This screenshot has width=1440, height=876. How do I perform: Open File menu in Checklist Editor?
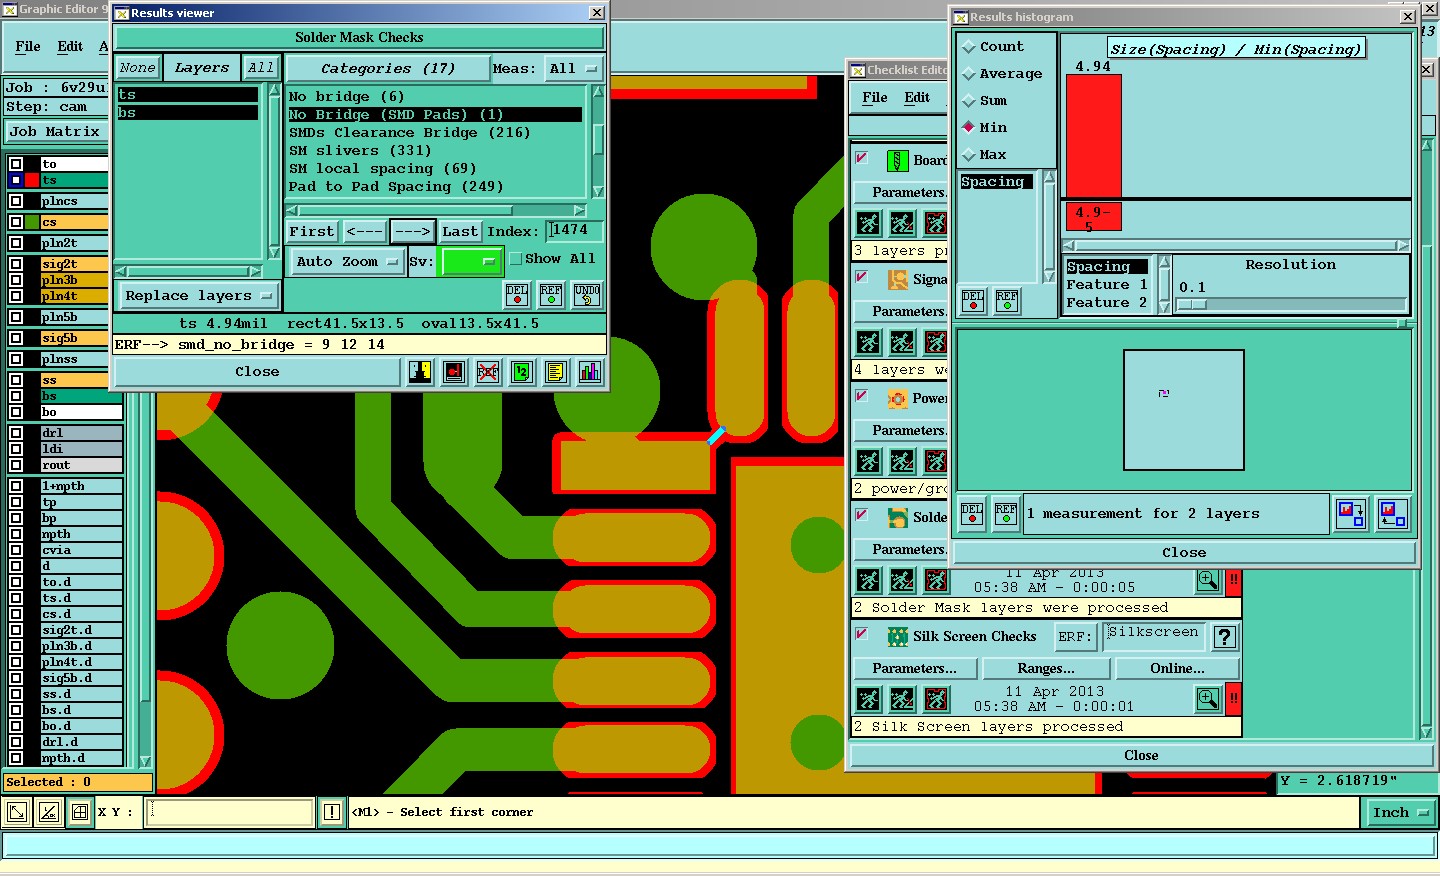tap(875, 98)
